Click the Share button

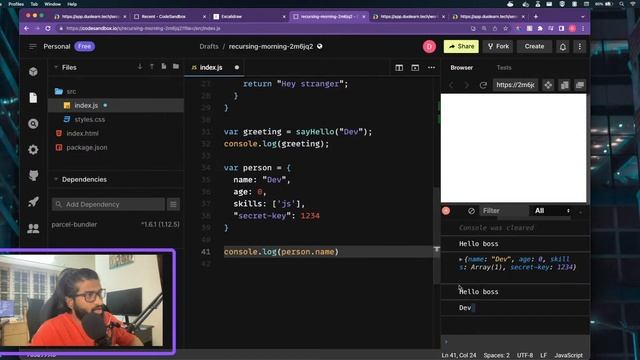[x=461, y=47]
